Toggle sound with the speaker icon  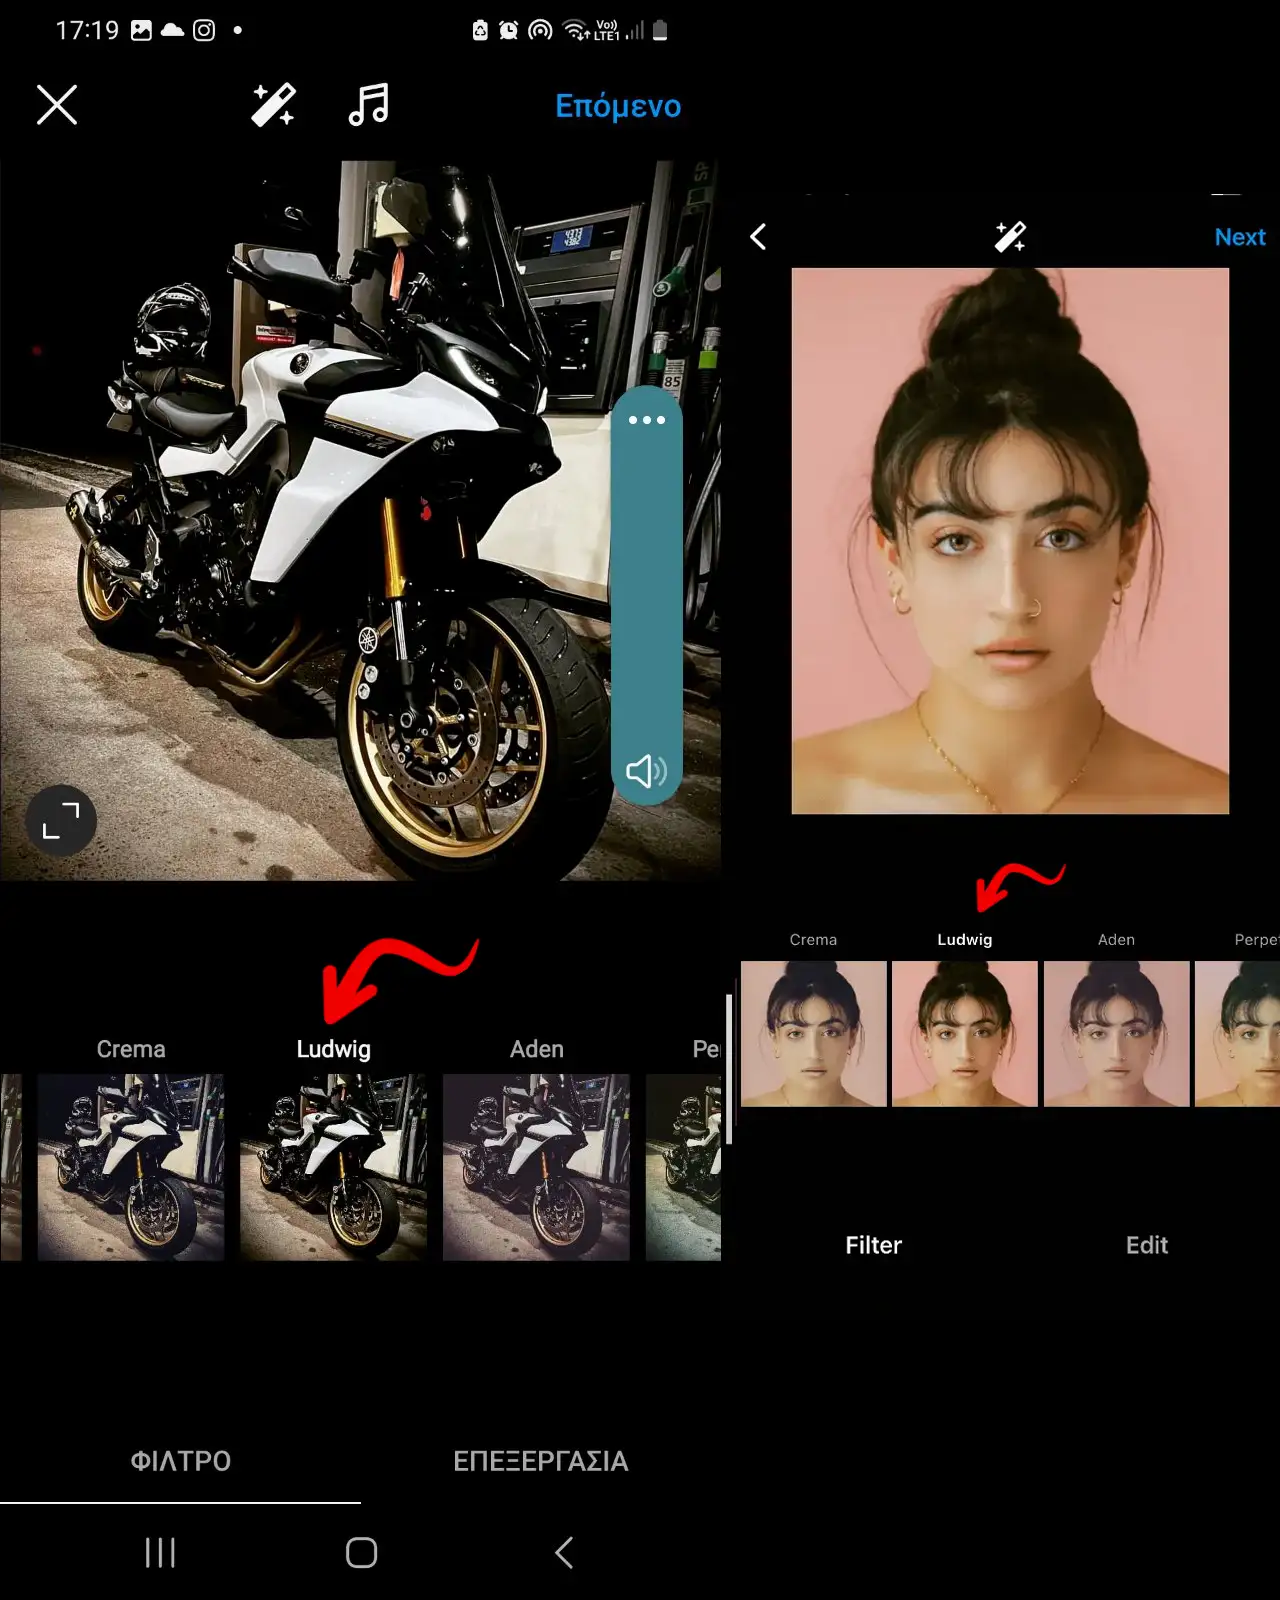[x=646, y=771]
